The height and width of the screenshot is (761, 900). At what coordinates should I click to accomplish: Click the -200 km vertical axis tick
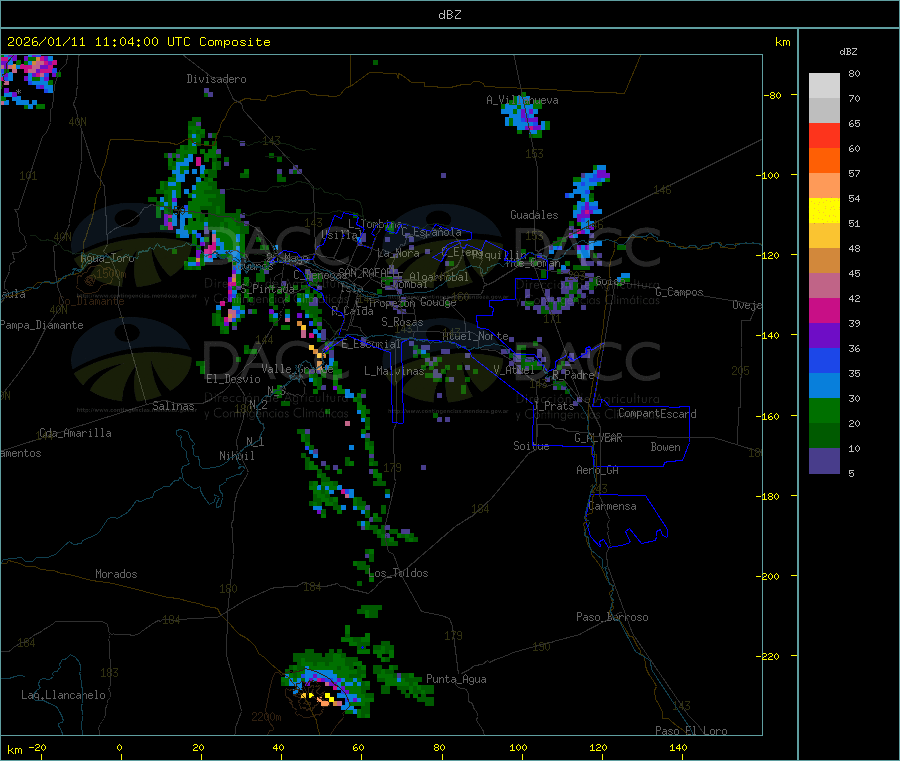[767, 576]
